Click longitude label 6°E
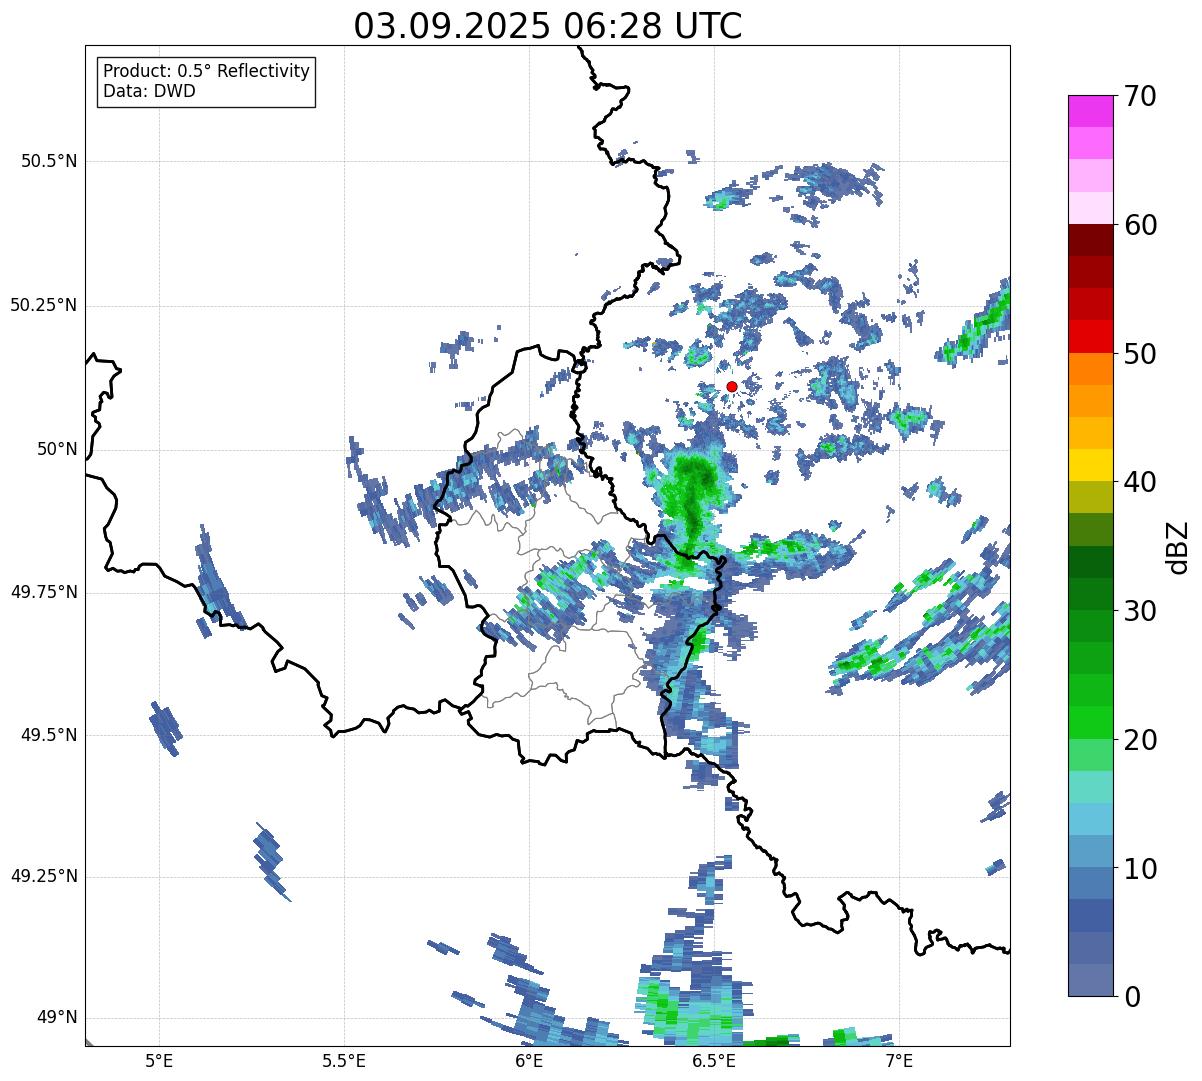 529,1060
